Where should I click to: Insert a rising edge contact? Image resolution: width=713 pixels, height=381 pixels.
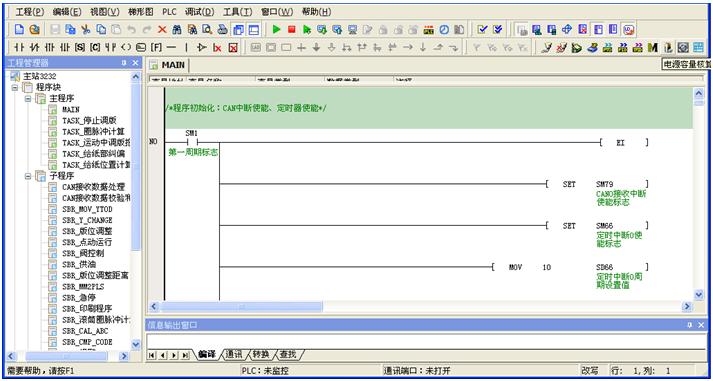[50, 47]
